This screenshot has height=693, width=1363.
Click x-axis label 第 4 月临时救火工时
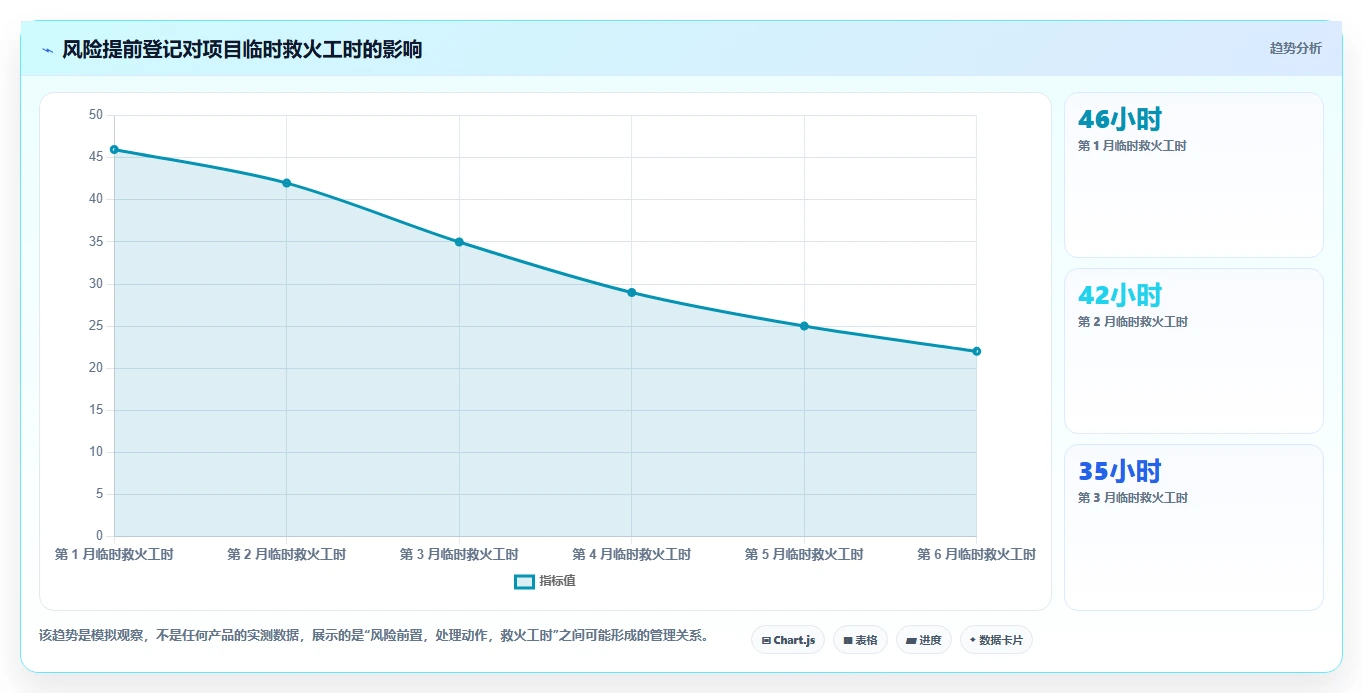click(x=631, y=554)
